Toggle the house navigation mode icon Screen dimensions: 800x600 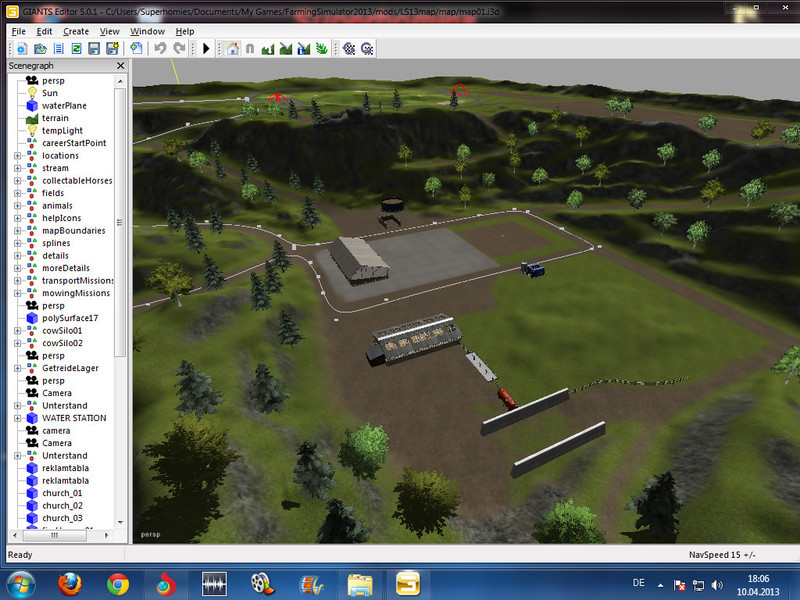click(x=233, y=49)
